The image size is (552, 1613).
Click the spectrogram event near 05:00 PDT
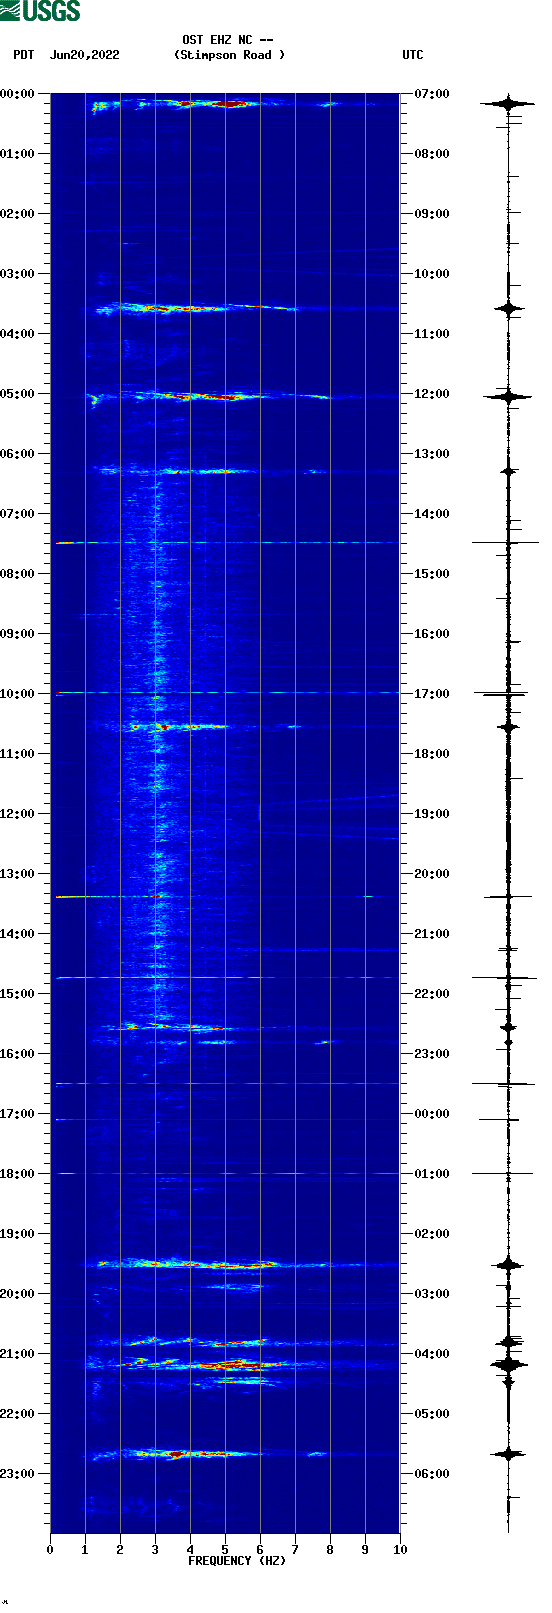pyautogui.click(x=208, y=397)
